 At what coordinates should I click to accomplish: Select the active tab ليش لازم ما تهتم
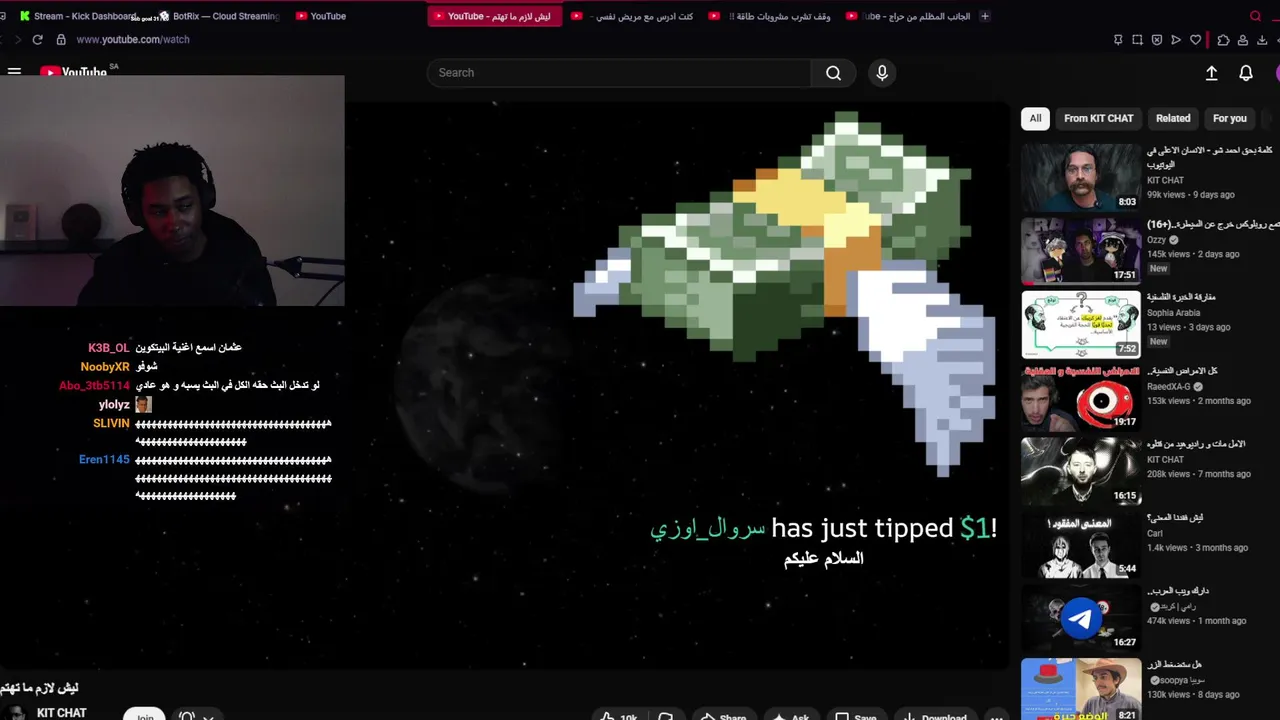pyautogui.click(x=495, y=16)
